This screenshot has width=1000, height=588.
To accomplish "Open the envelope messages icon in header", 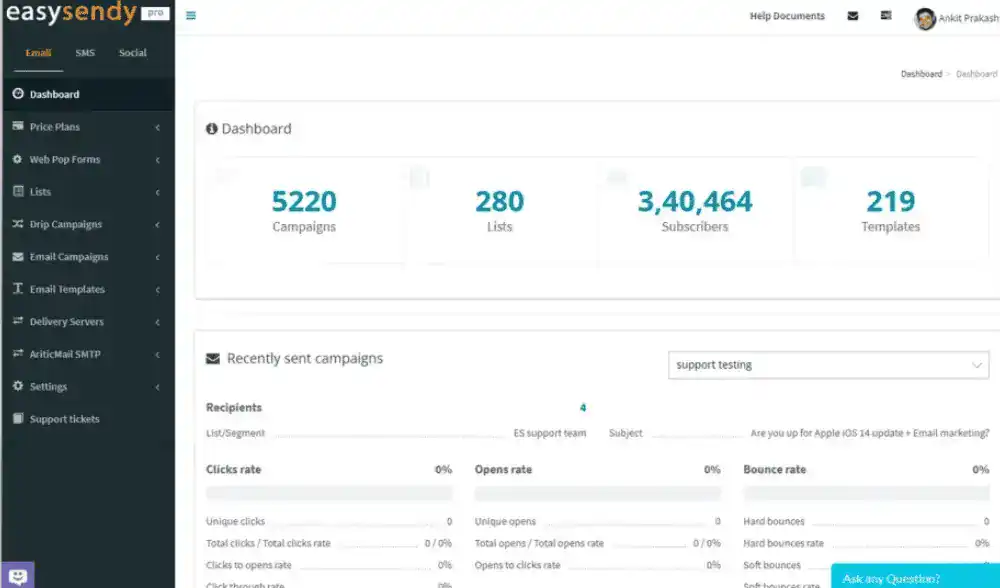I will (x=853, y=16).
